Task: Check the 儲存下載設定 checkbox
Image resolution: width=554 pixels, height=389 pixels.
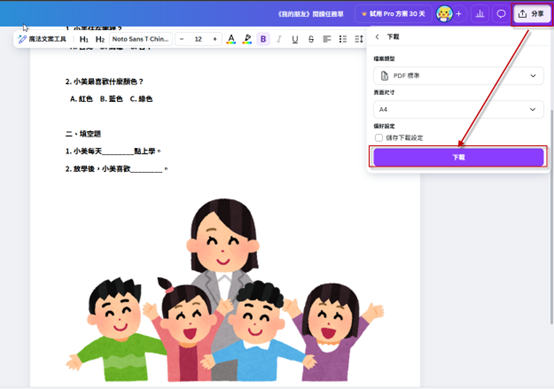Action: (379, 138)
